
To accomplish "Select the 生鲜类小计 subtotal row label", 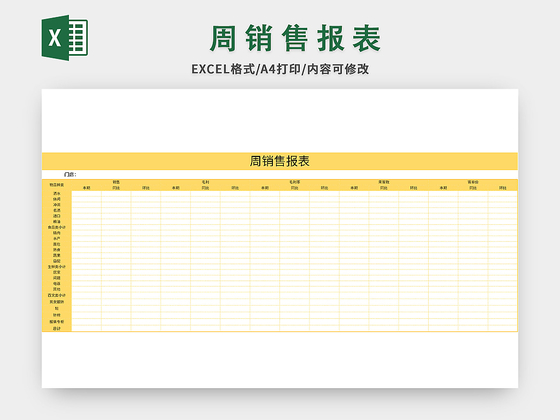I will pos(57,267).
